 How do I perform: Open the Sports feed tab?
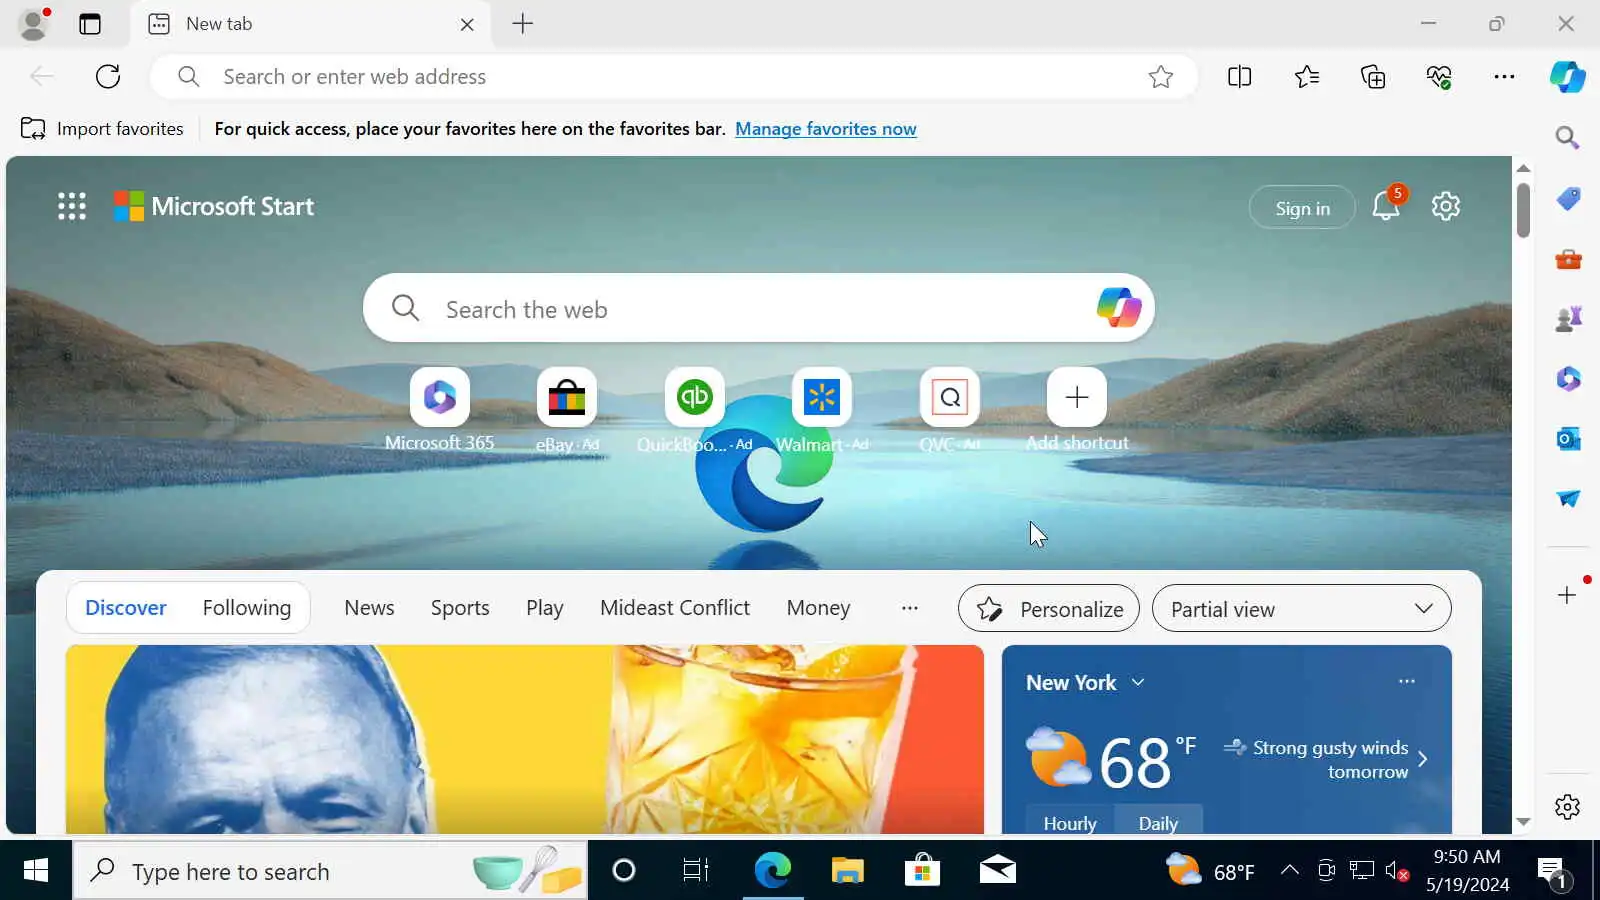point(460,608)
